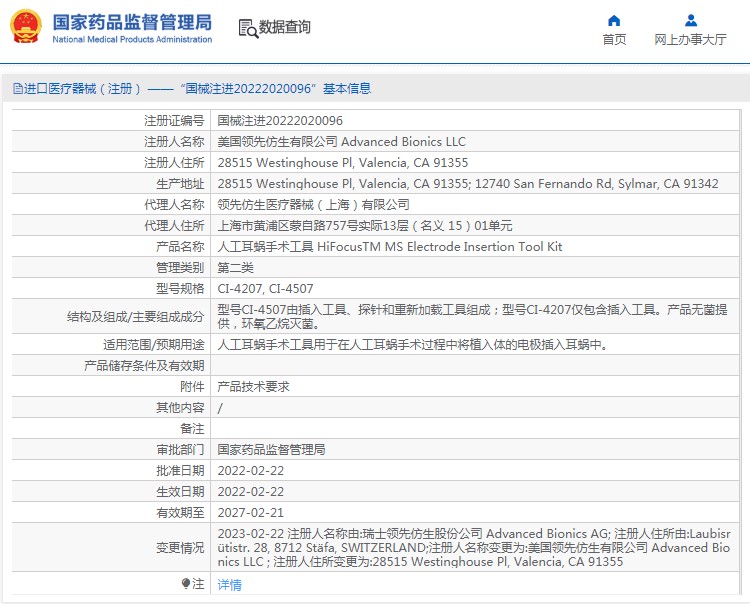
Task: Click the 首页 home icon
Action: (x=614, y=21)
